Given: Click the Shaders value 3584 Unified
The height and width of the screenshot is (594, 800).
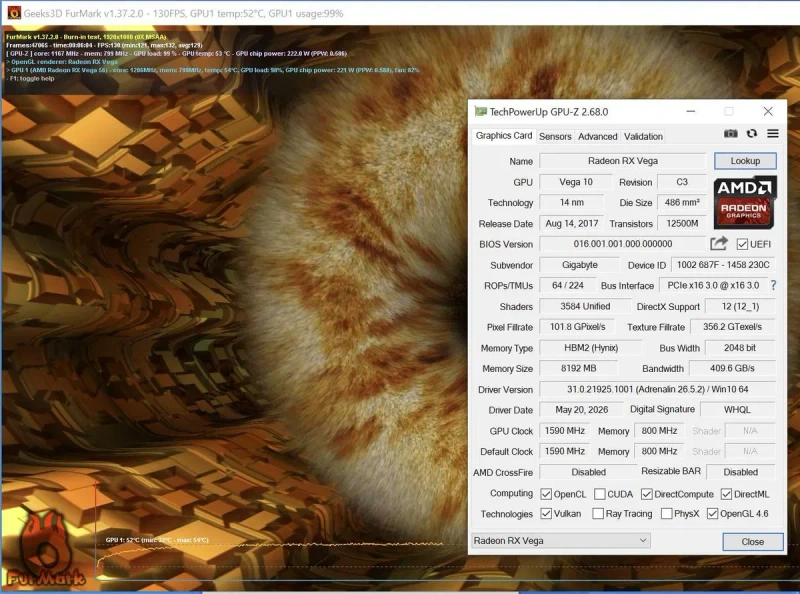Looking at the screenshot, I should tap(585, 306).
